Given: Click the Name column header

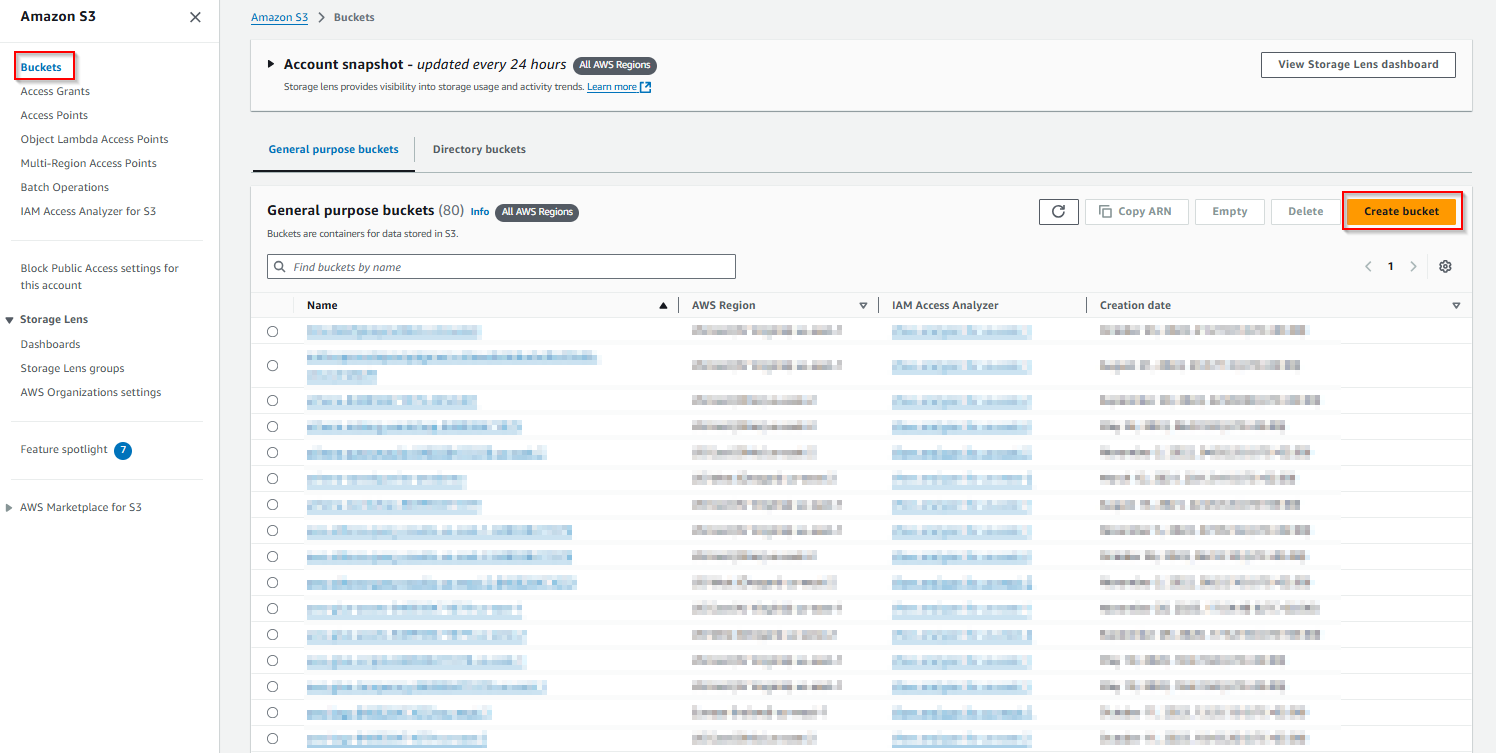Looking at the screenshot, I should coord(322,305).
